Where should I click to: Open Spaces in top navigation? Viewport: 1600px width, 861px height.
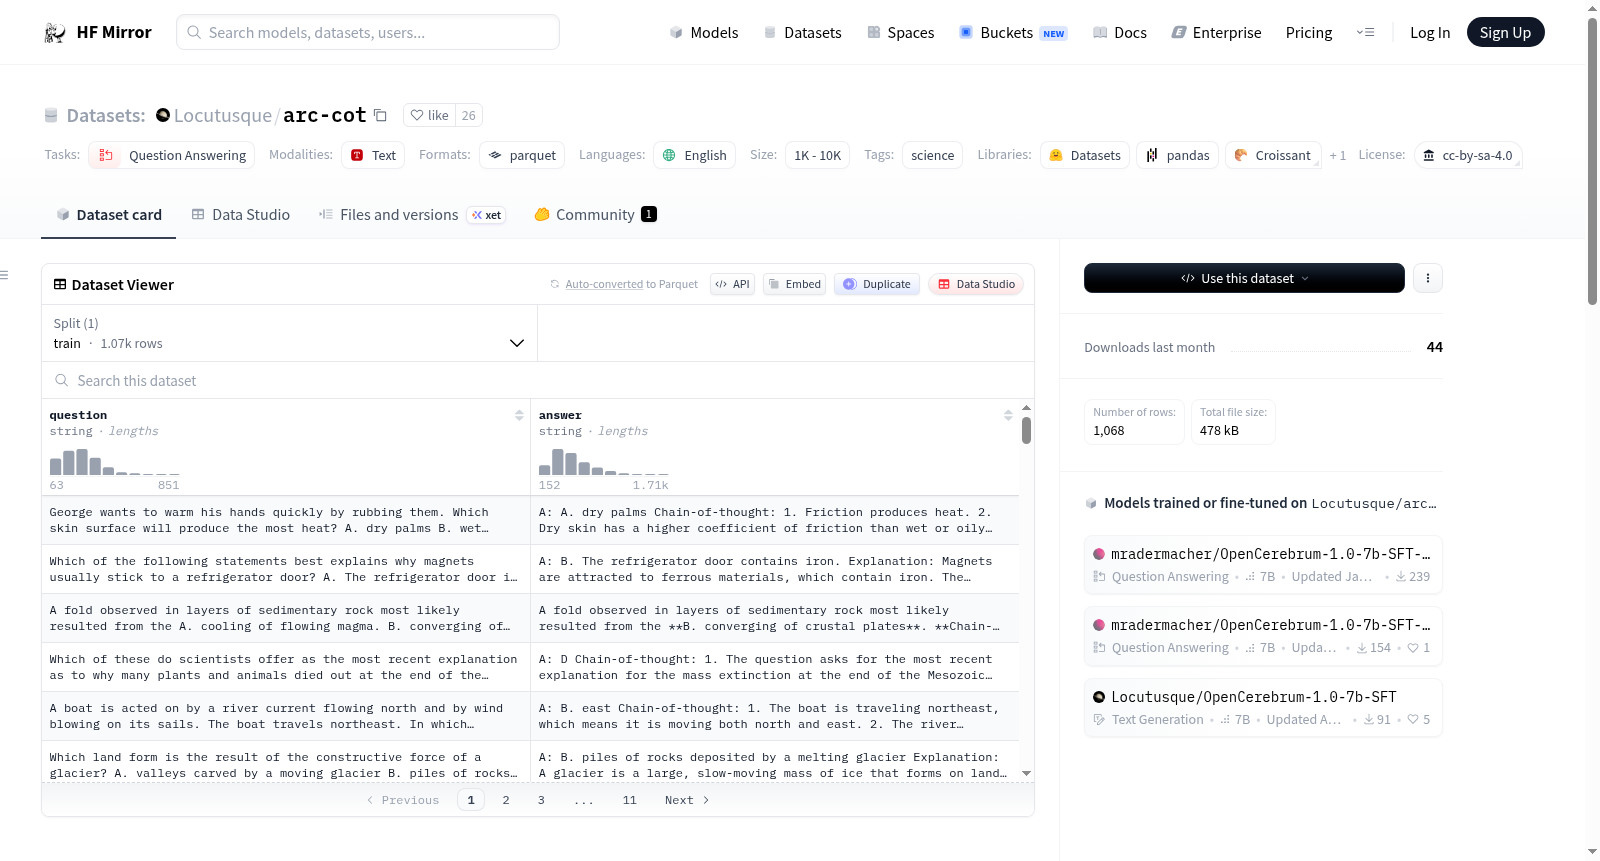point(900,33)
